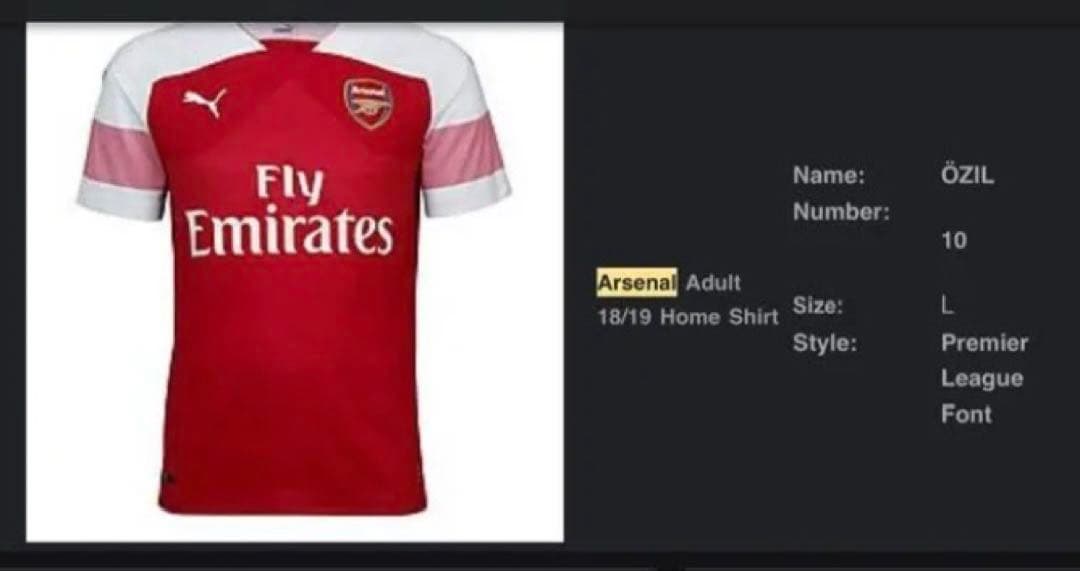The image size is (1080, 571).
Task: Select the shirt number 10
Action: [954, 241]
